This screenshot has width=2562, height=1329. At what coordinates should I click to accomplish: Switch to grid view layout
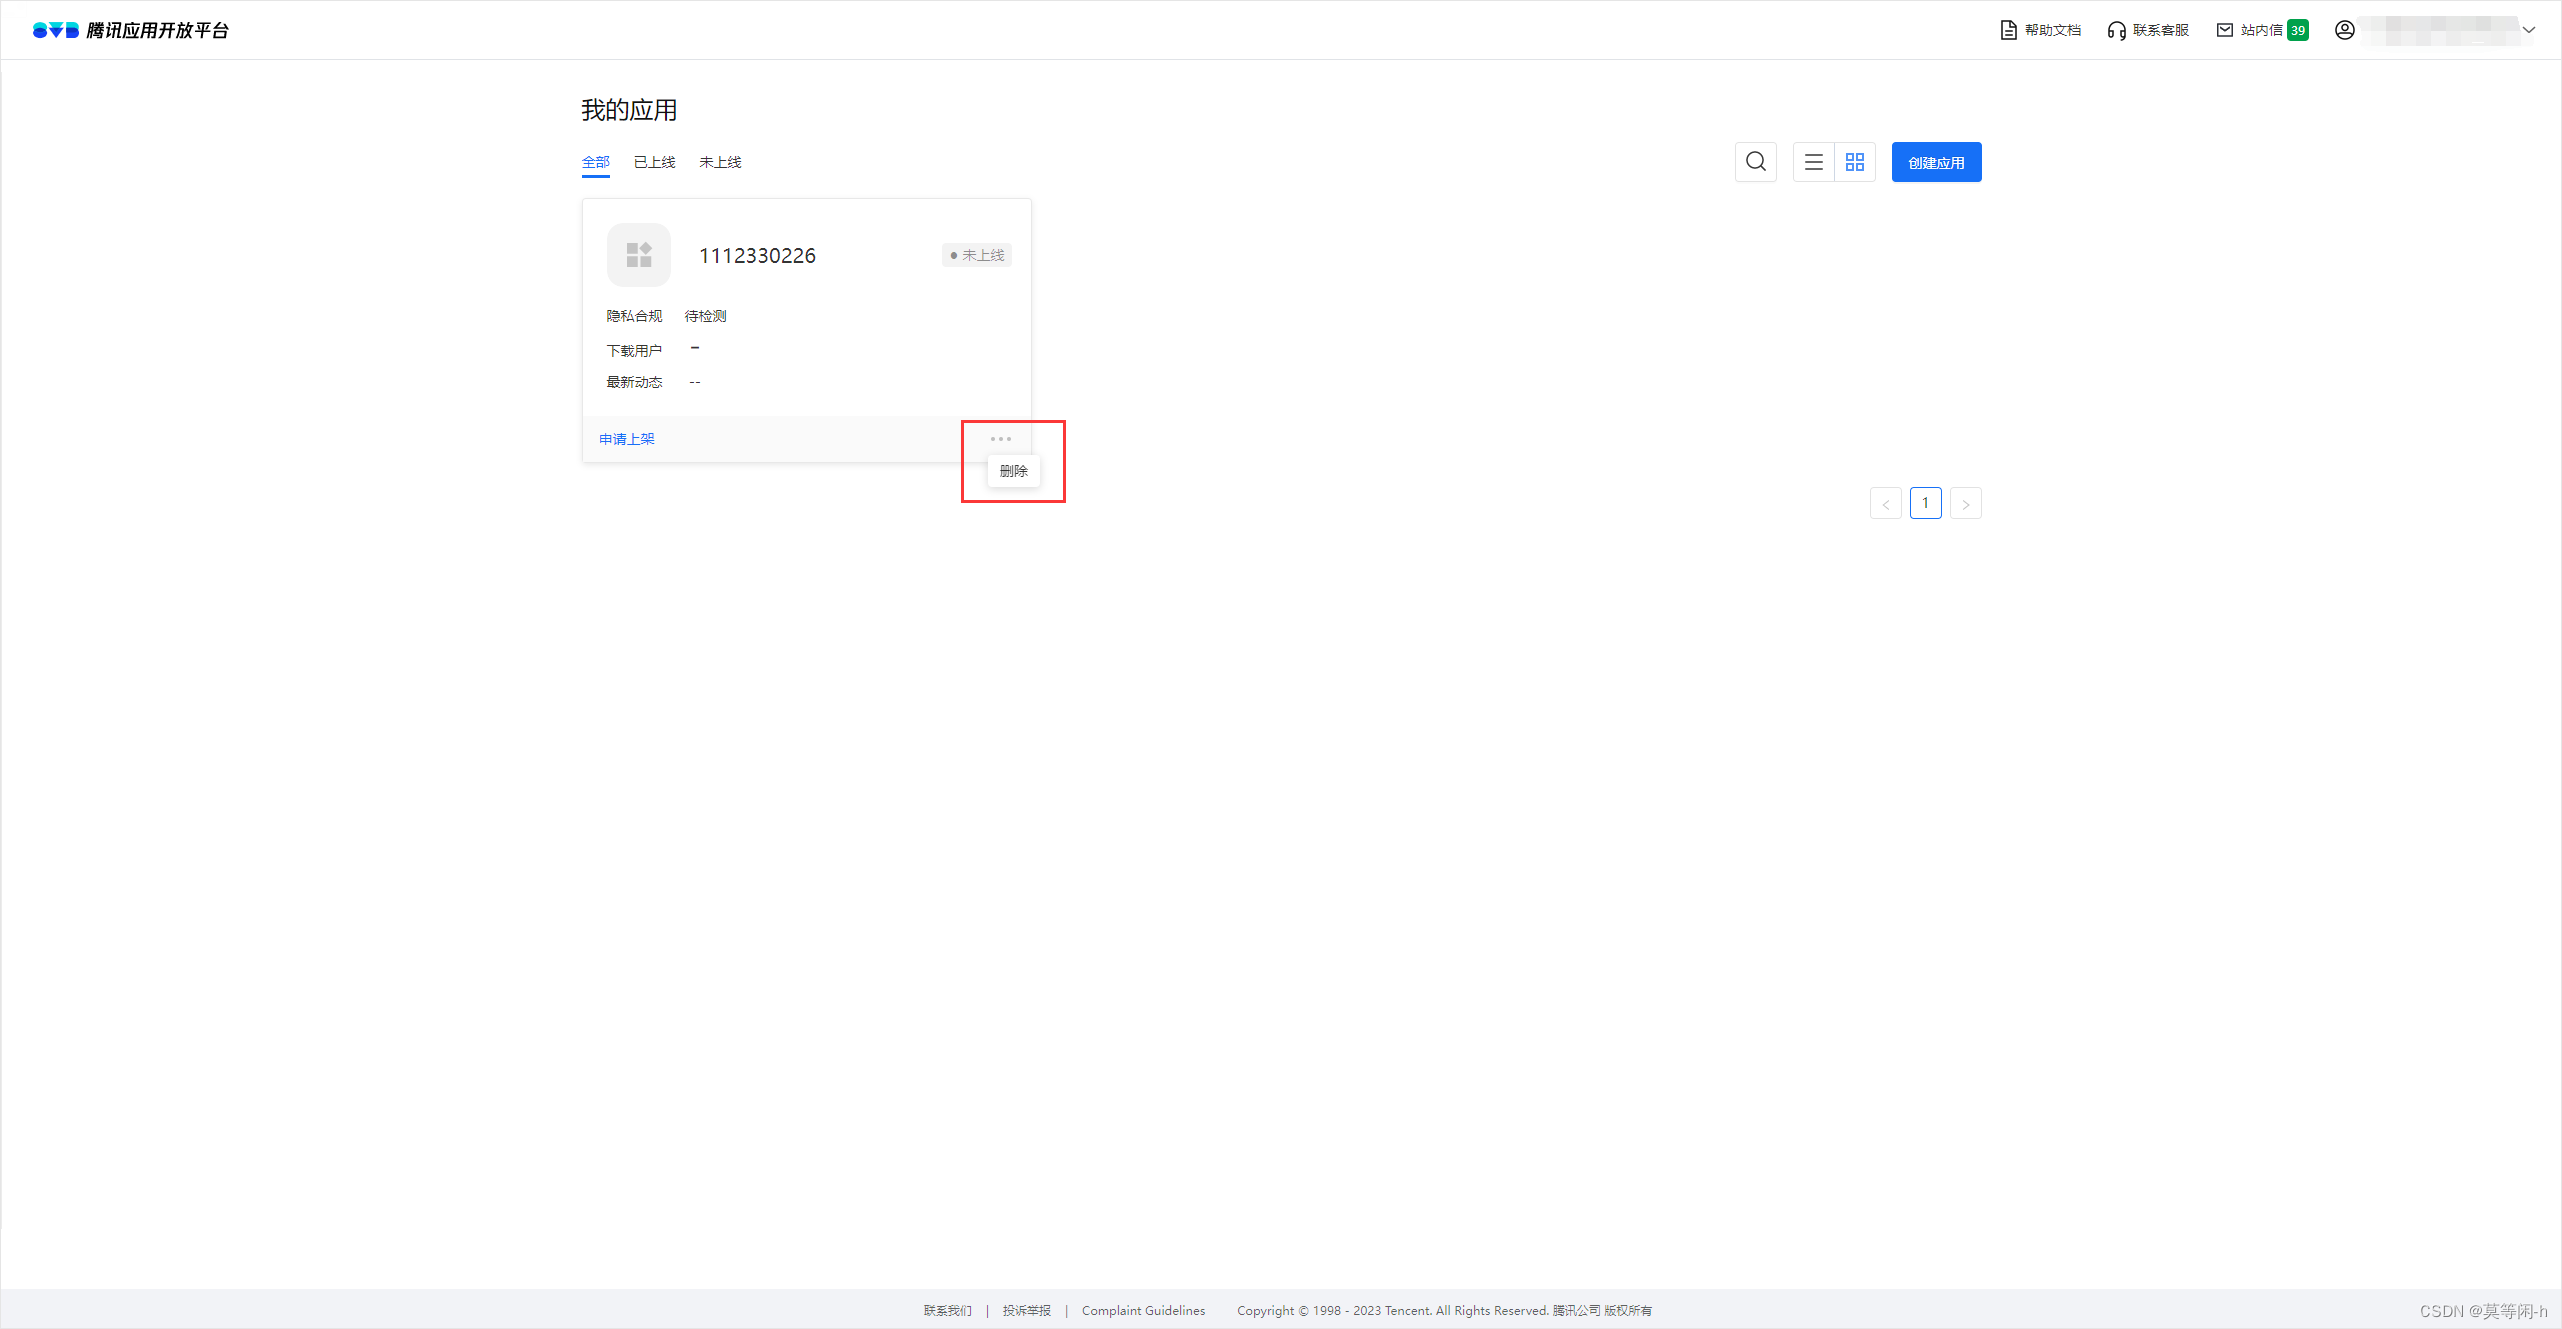[1855, 162]
